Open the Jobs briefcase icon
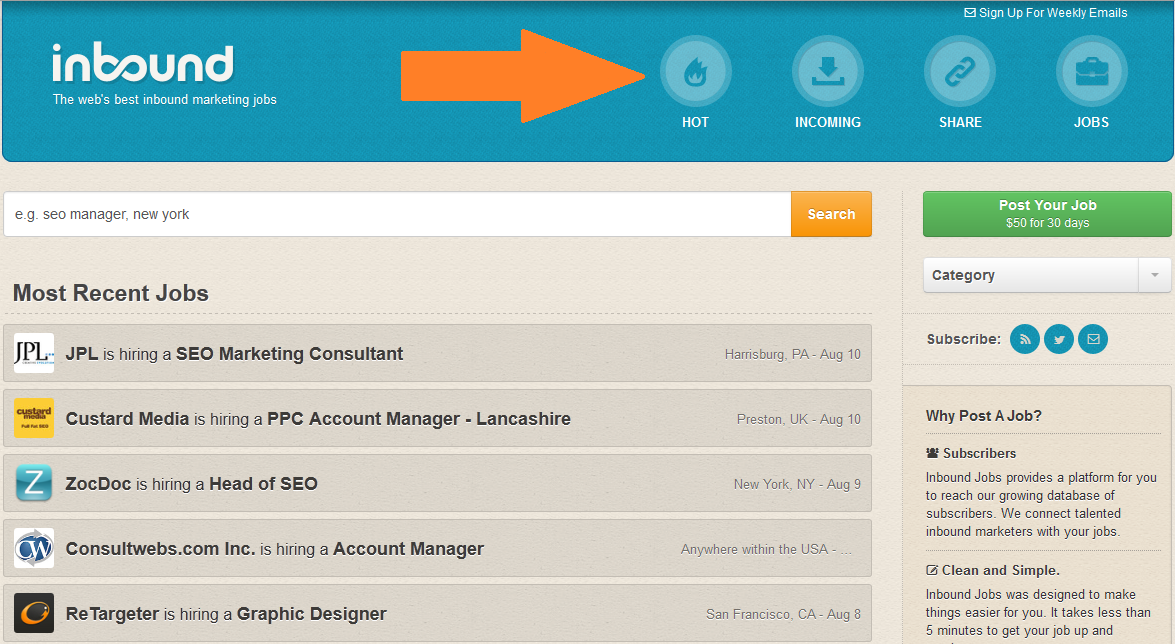This screenshot has height=644, width=1175. pos(1092,71)
